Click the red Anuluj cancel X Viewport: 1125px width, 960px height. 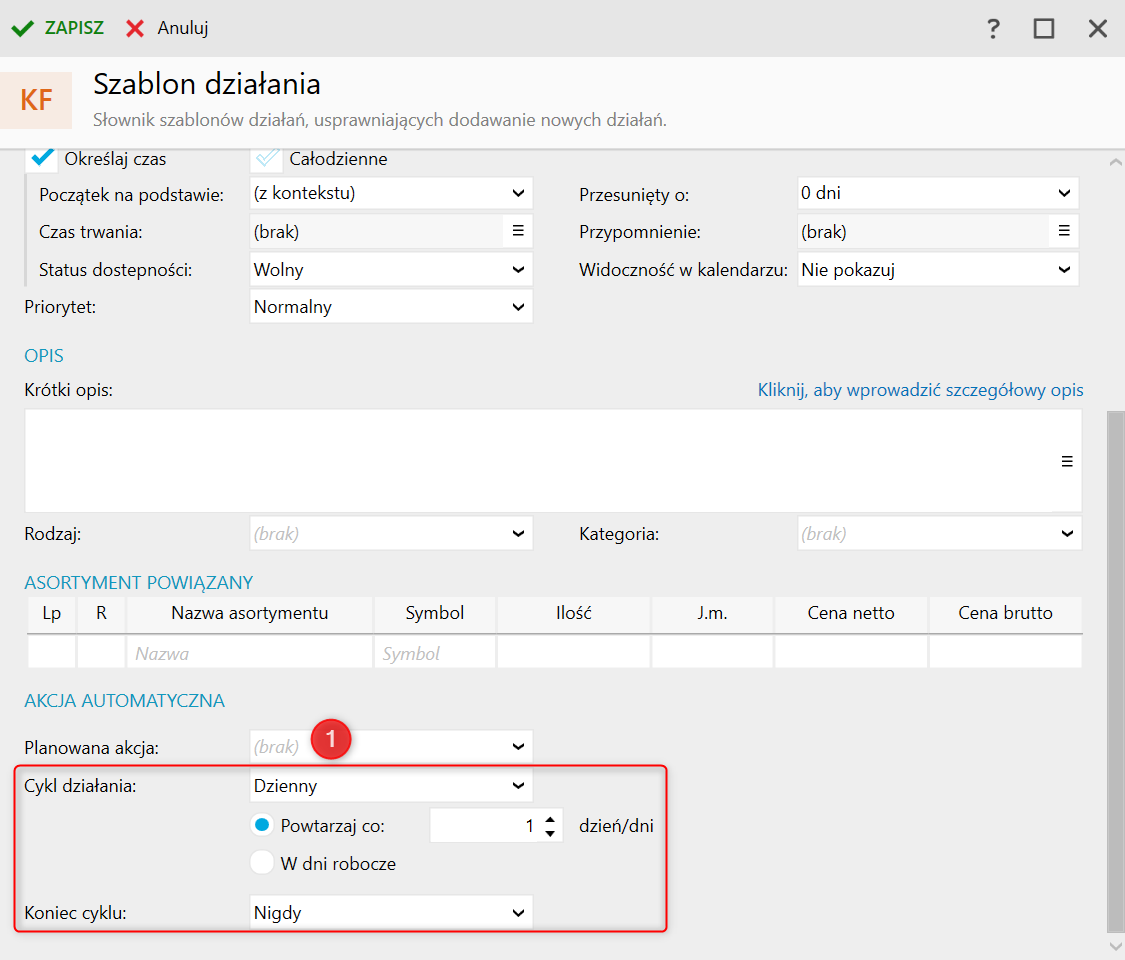tap(135, 28)
